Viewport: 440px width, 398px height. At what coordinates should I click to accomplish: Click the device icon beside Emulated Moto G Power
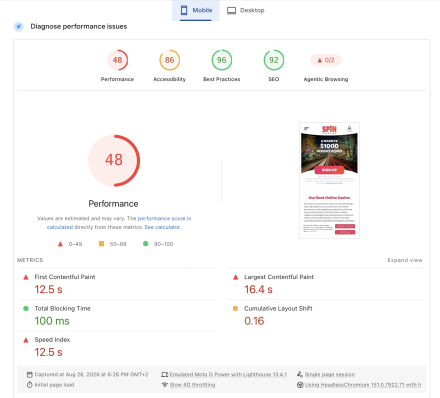click(165, 375)
